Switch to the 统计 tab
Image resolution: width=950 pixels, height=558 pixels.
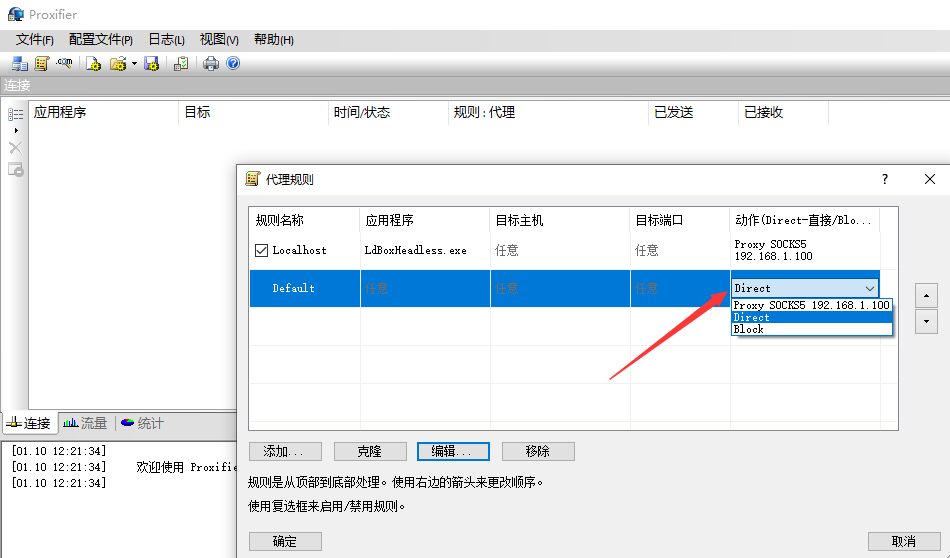[142, 423]
